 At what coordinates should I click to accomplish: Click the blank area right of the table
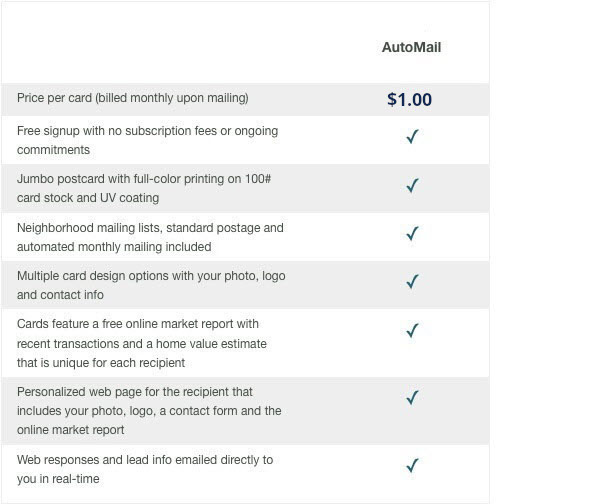pyautogui.click(x=548, y=250)
